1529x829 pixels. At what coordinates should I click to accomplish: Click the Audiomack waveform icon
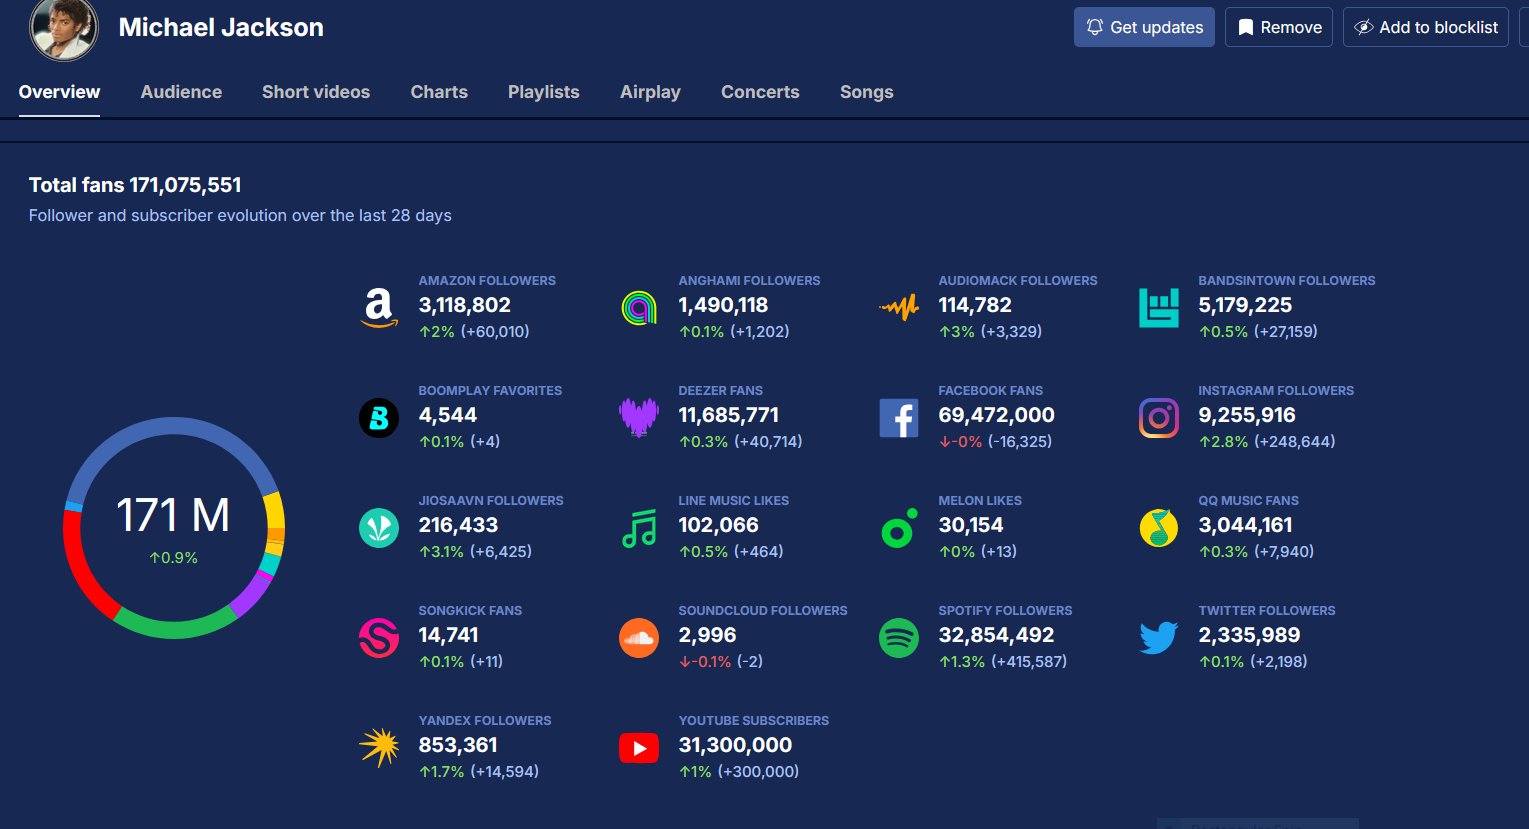[x=899, y=308]
